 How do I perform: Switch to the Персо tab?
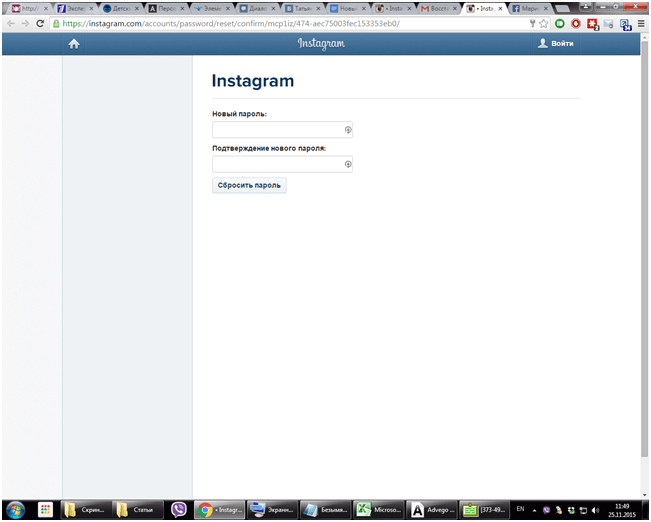(x=166, y=8)
